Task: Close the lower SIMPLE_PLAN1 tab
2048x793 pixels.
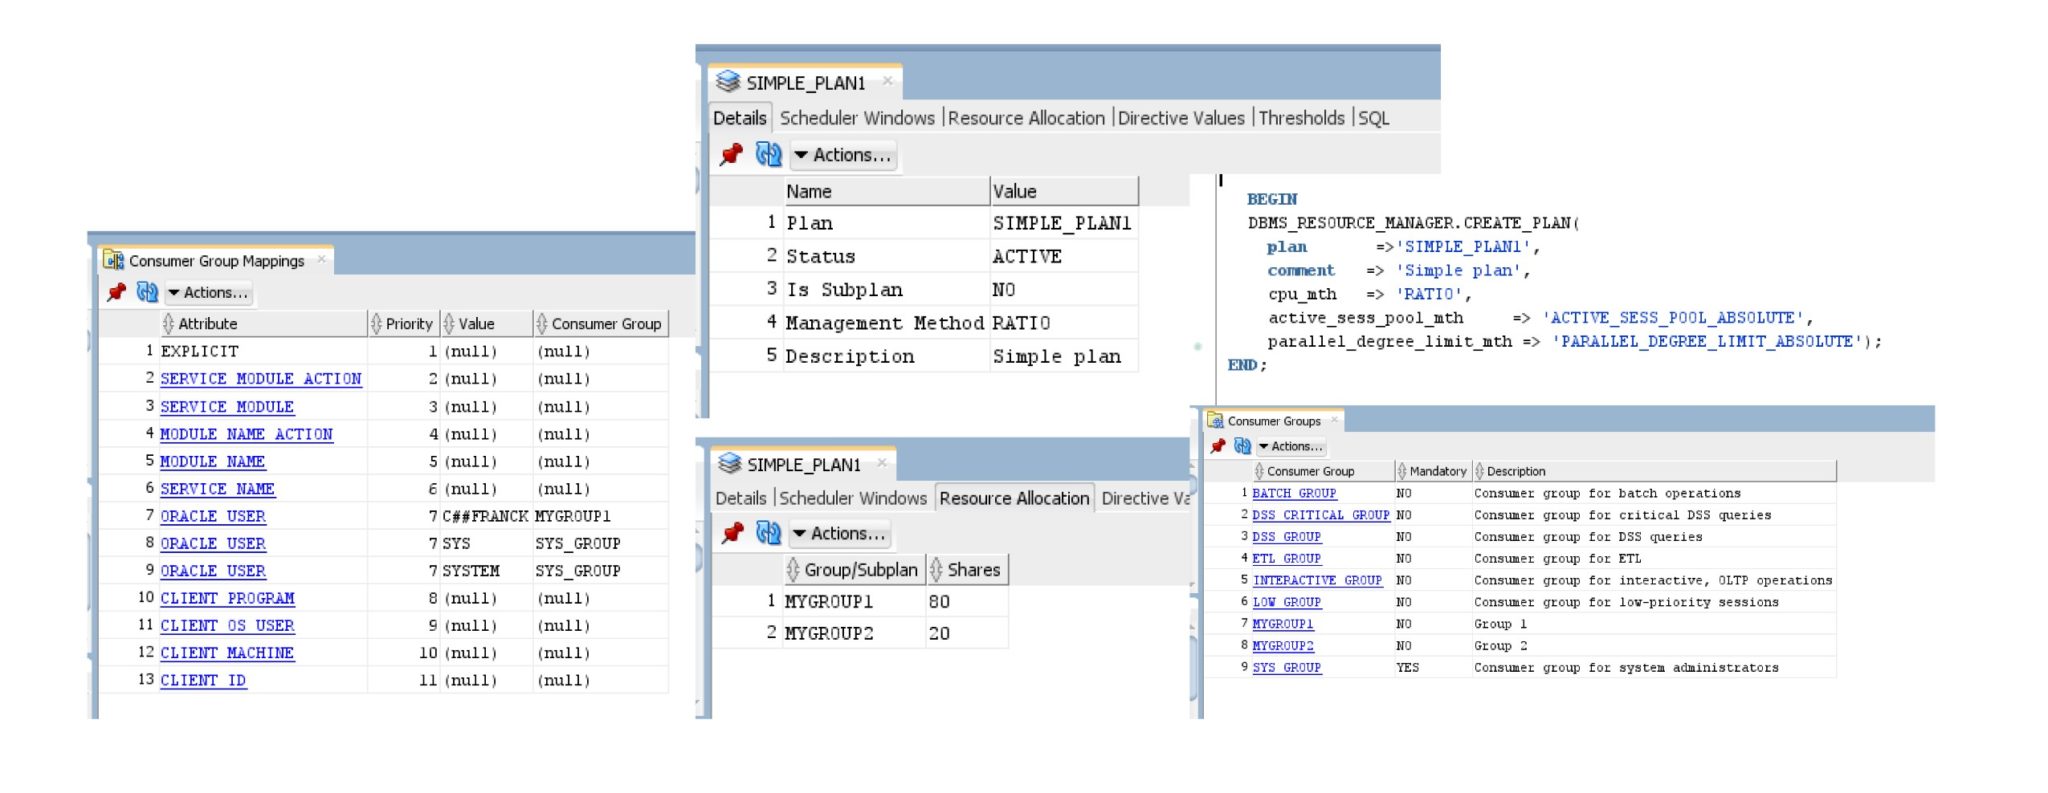Action: (x=882, y=463)
